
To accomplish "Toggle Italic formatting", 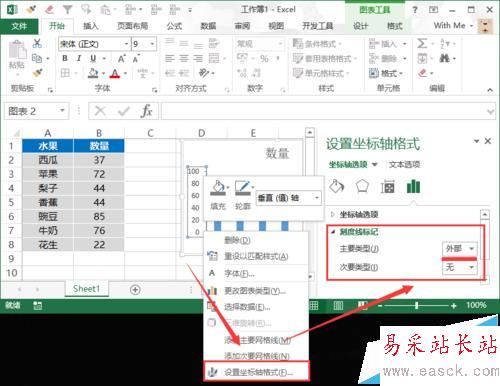I will pyautogui.click(x=79, y=58).
